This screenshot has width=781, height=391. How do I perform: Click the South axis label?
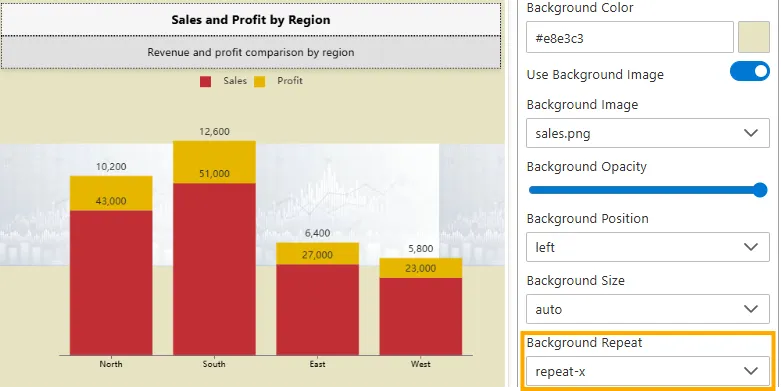214,364
